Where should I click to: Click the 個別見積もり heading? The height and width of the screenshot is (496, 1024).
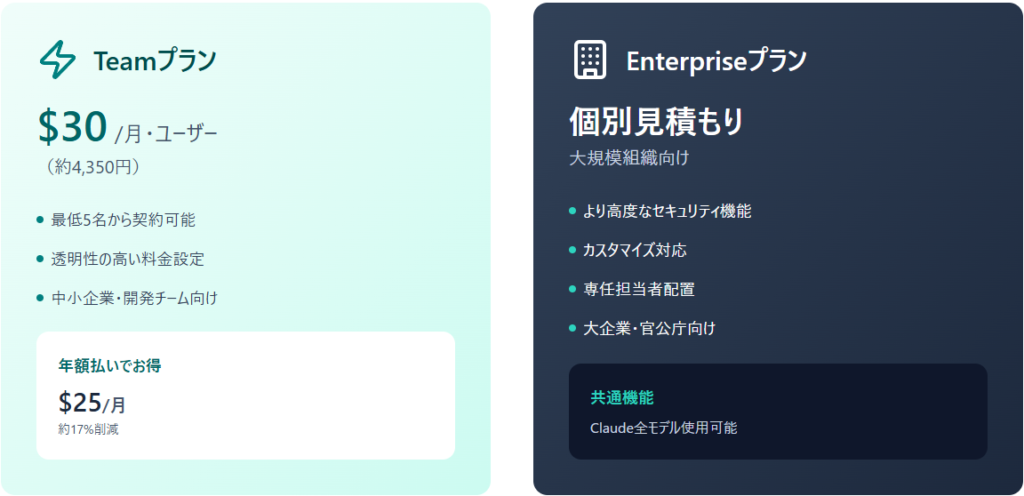tap(656, 122)
